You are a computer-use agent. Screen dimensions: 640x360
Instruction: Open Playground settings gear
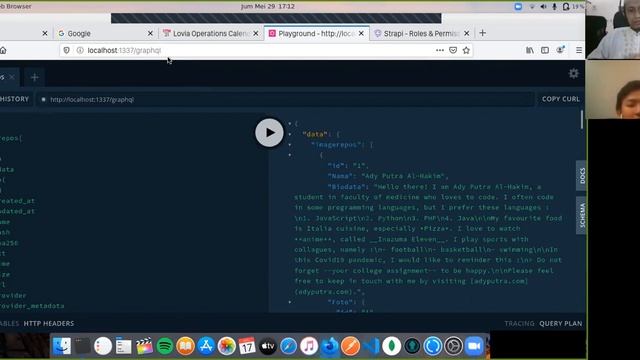tap(573, 73)
